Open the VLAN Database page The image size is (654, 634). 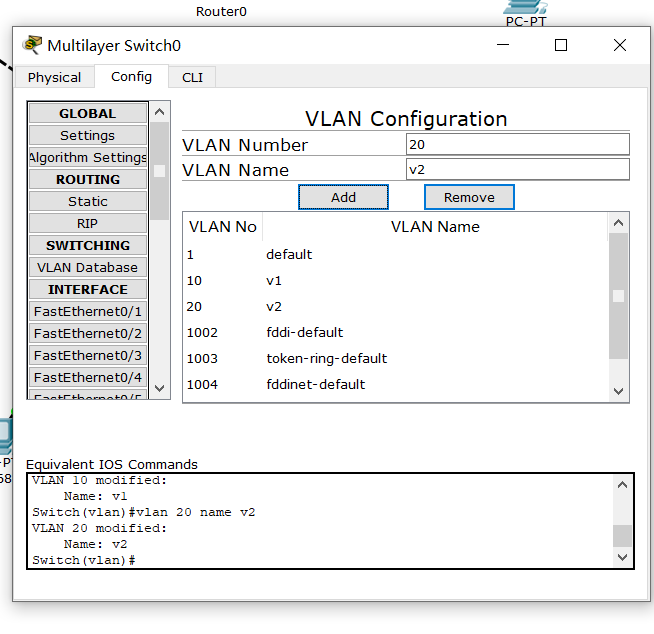88,267
